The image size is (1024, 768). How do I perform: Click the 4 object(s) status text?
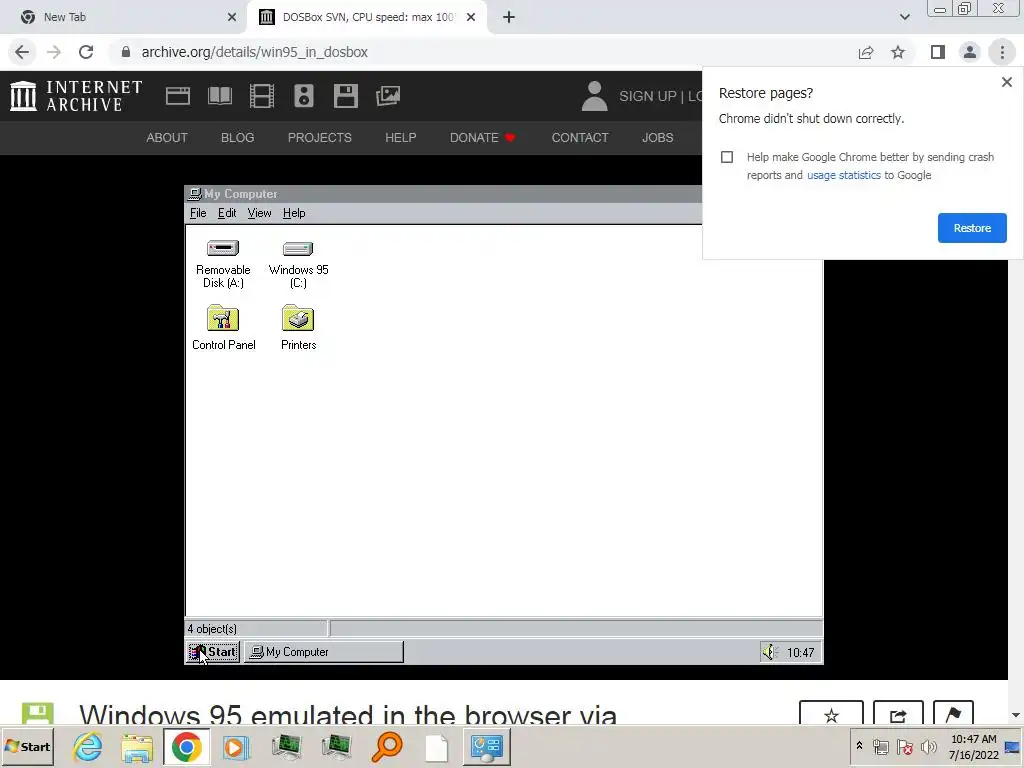212,629
